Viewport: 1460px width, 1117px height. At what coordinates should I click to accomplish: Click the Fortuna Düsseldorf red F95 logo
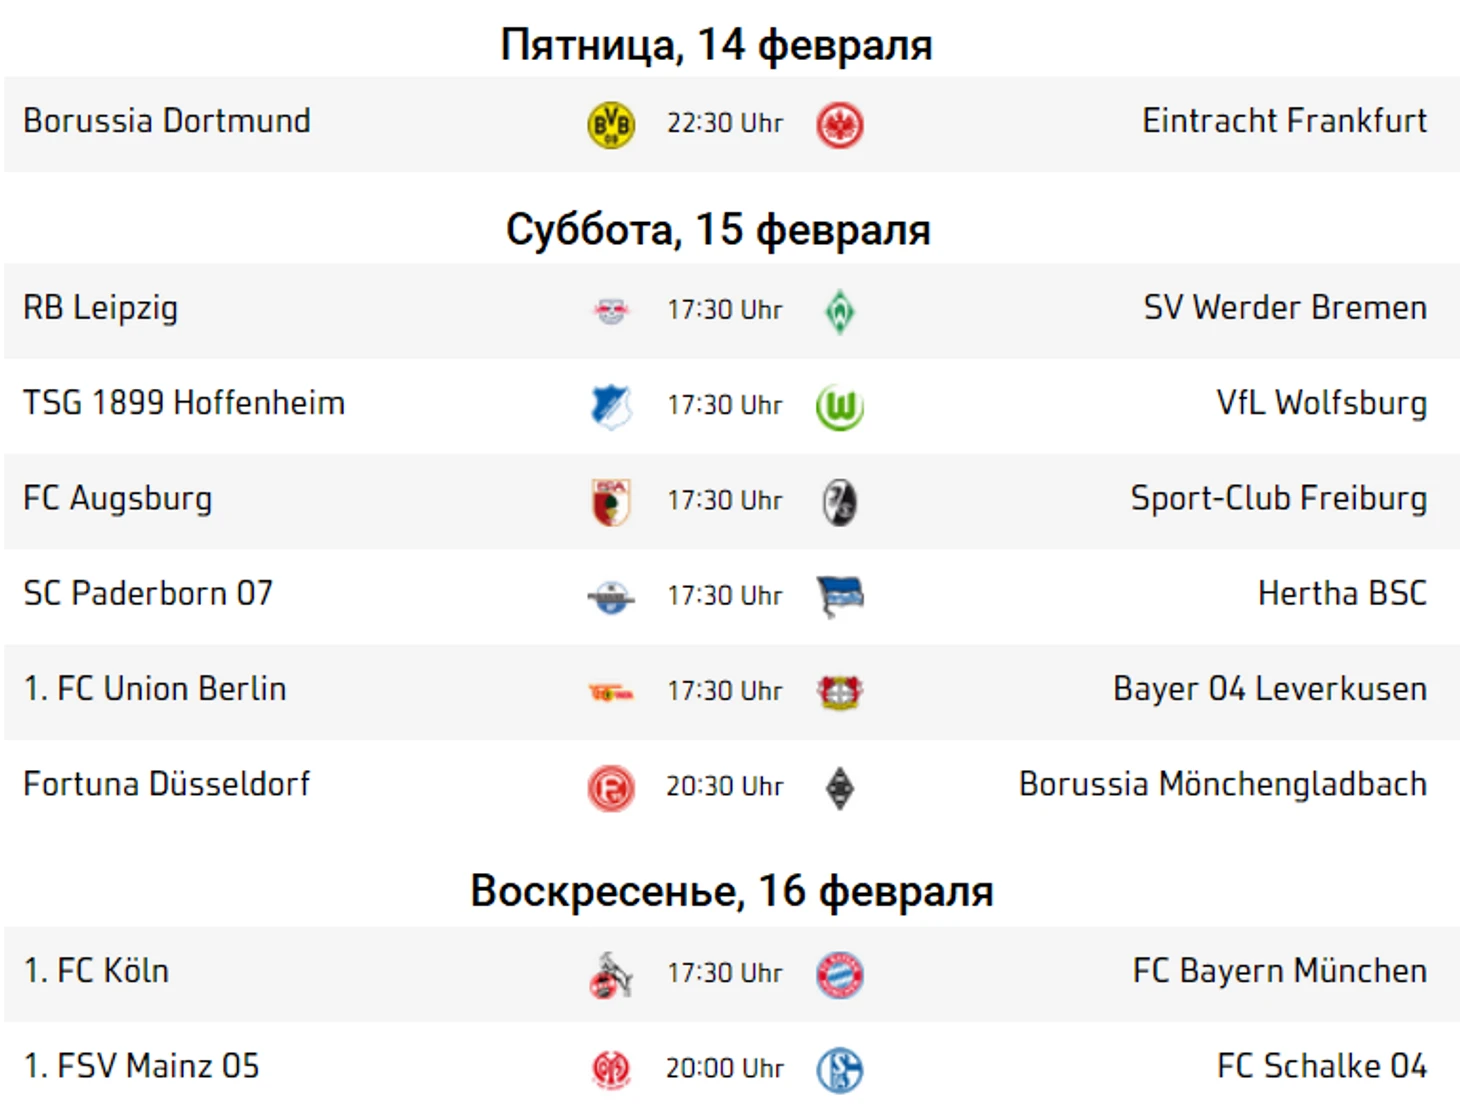(611, 788)
